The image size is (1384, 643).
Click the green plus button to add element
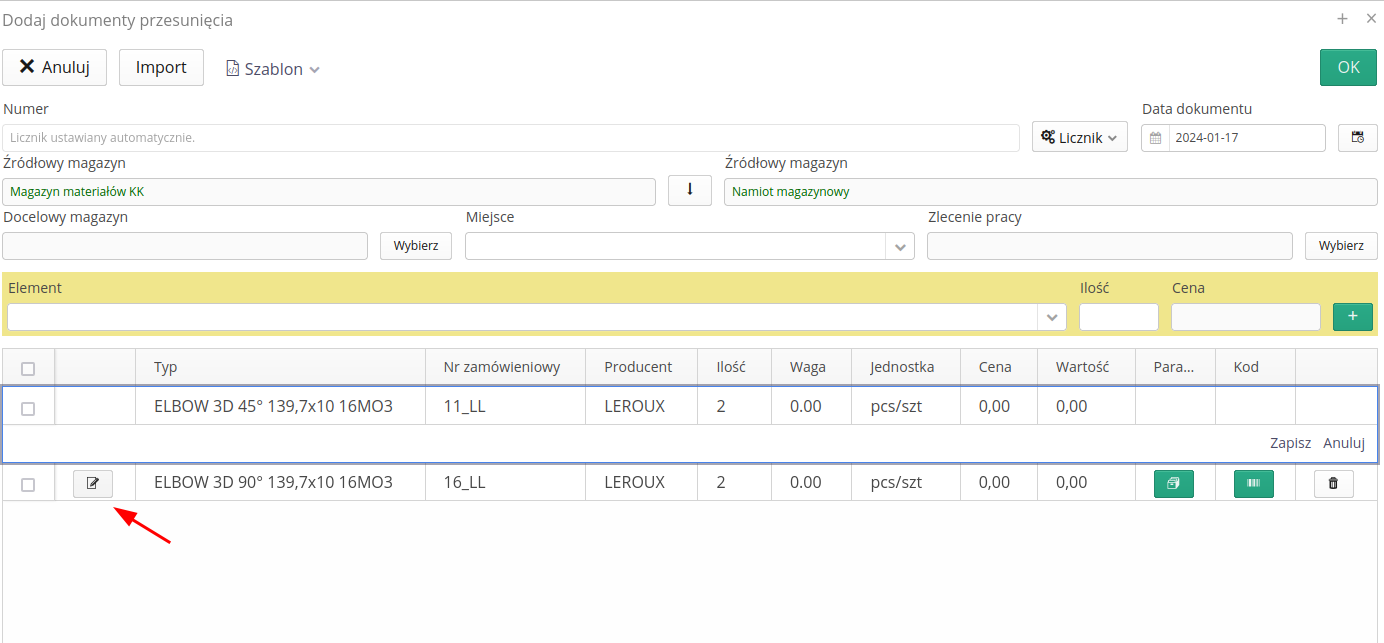pos(1352,317)
